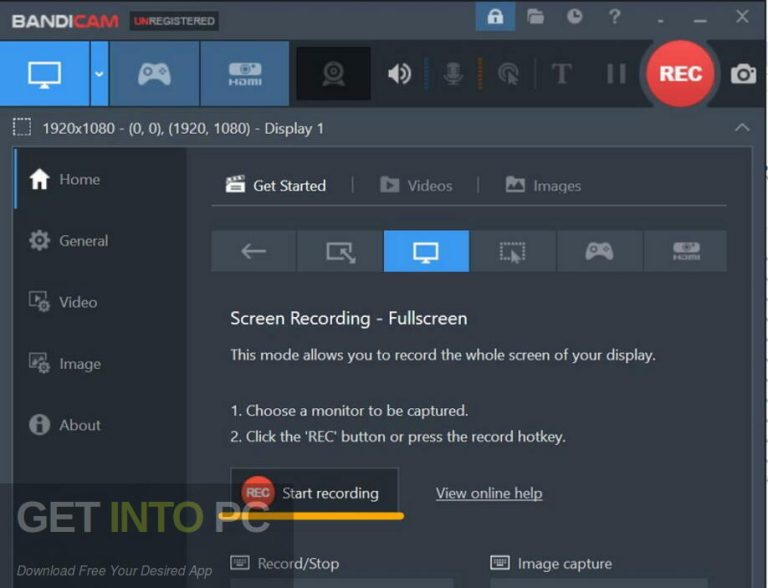Switch to the Images tab

tap(543, 185)
